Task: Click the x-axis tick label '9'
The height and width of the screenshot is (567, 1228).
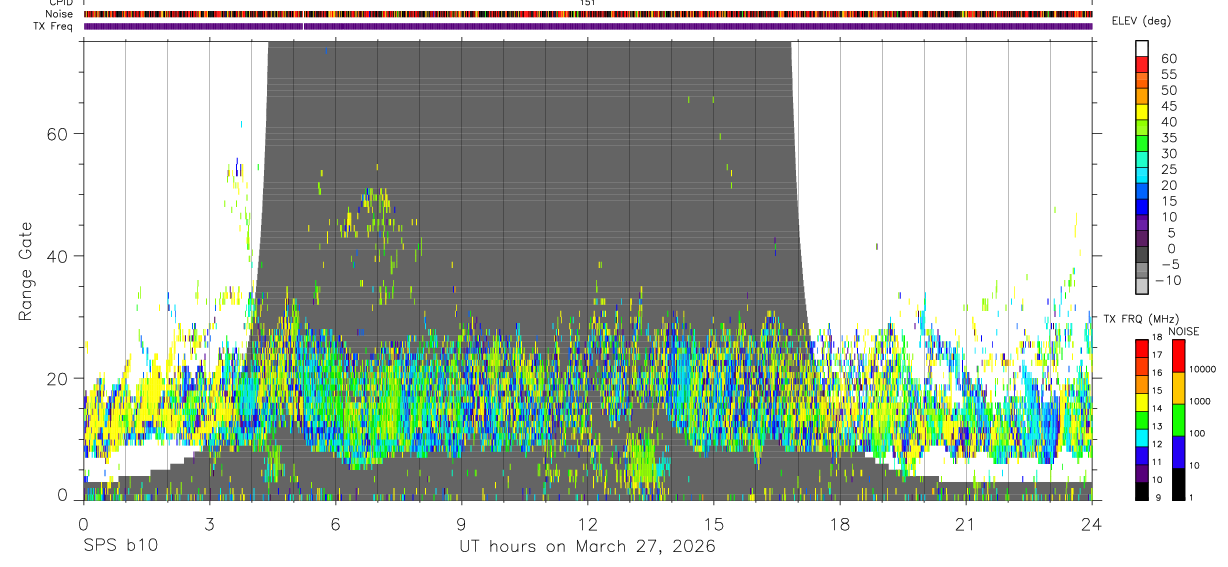Action: coord(461,523)
